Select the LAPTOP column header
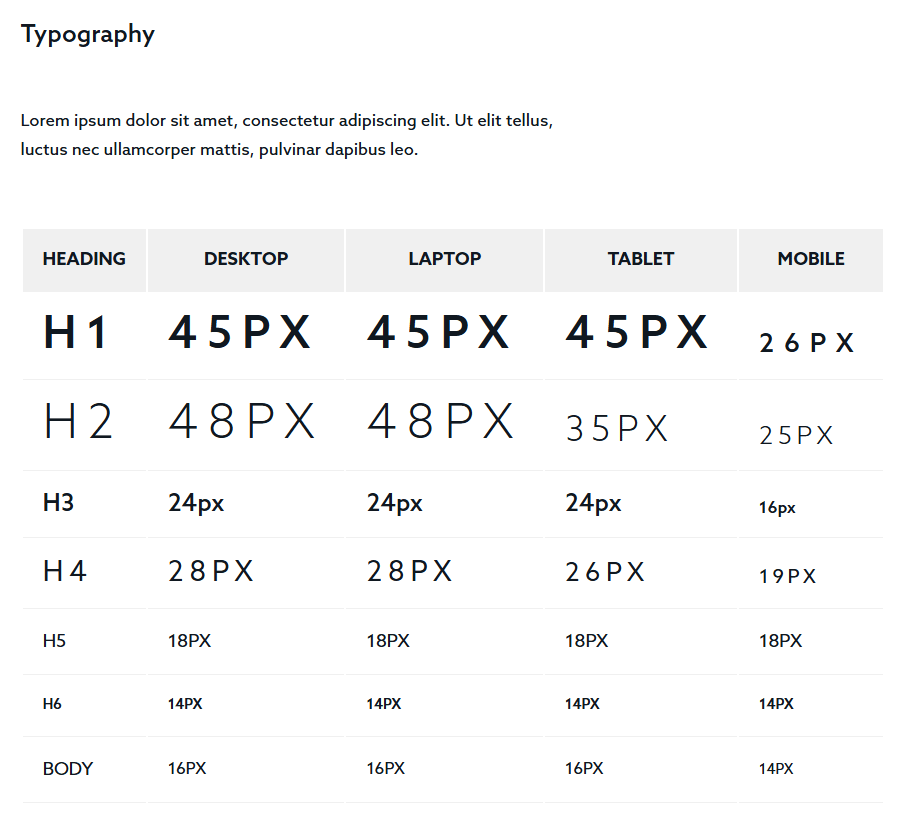The image size is (910, 834). [x=445, y=259]
